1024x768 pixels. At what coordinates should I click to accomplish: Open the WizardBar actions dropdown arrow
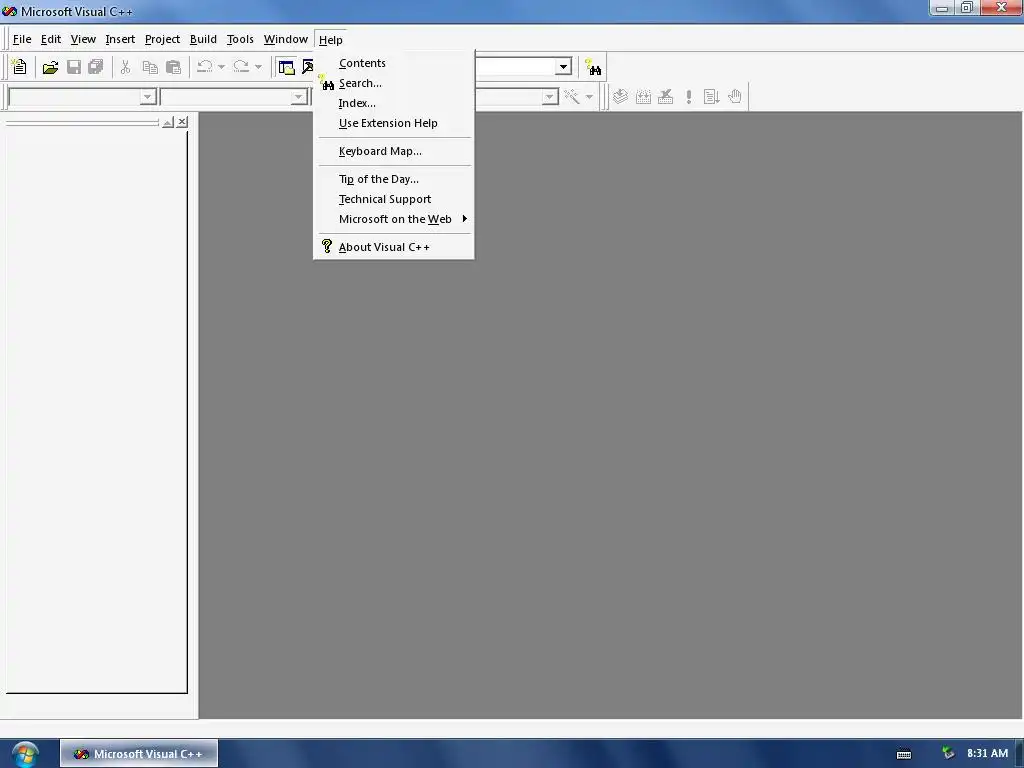click(589, 97)
